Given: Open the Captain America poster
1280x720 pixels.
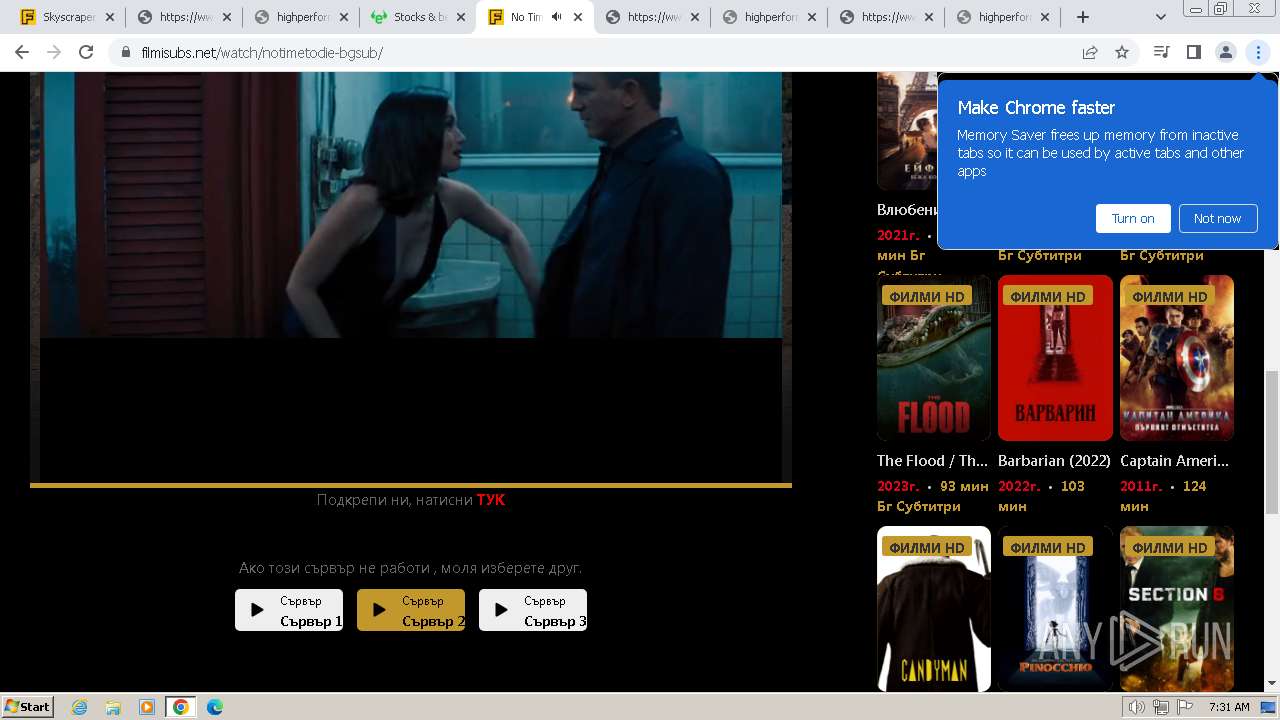Looking at the screenshot, I should point(1177,358).
